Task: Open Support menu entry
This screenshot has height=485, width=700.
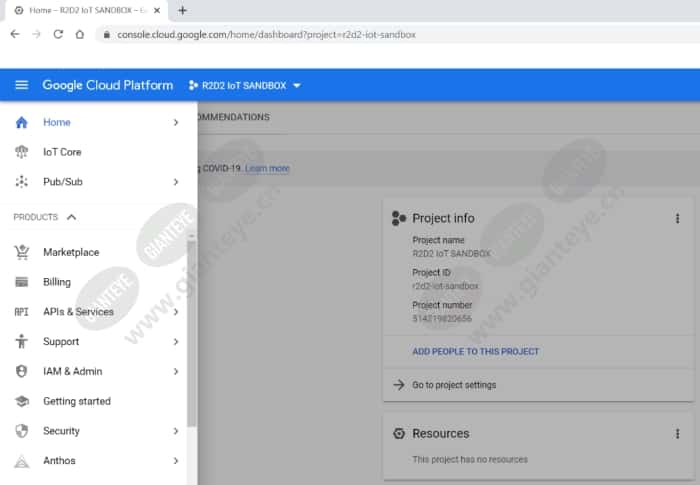Action: [61, 342]
